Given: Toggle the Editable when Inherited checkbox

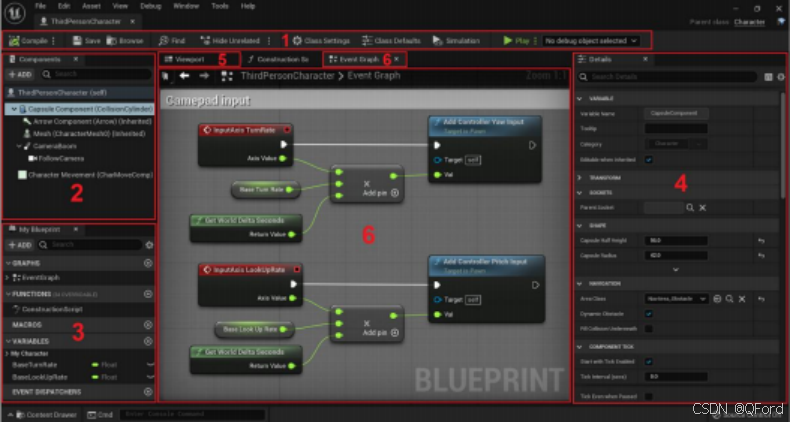Looking at the screenshot, I should [649, 160].
